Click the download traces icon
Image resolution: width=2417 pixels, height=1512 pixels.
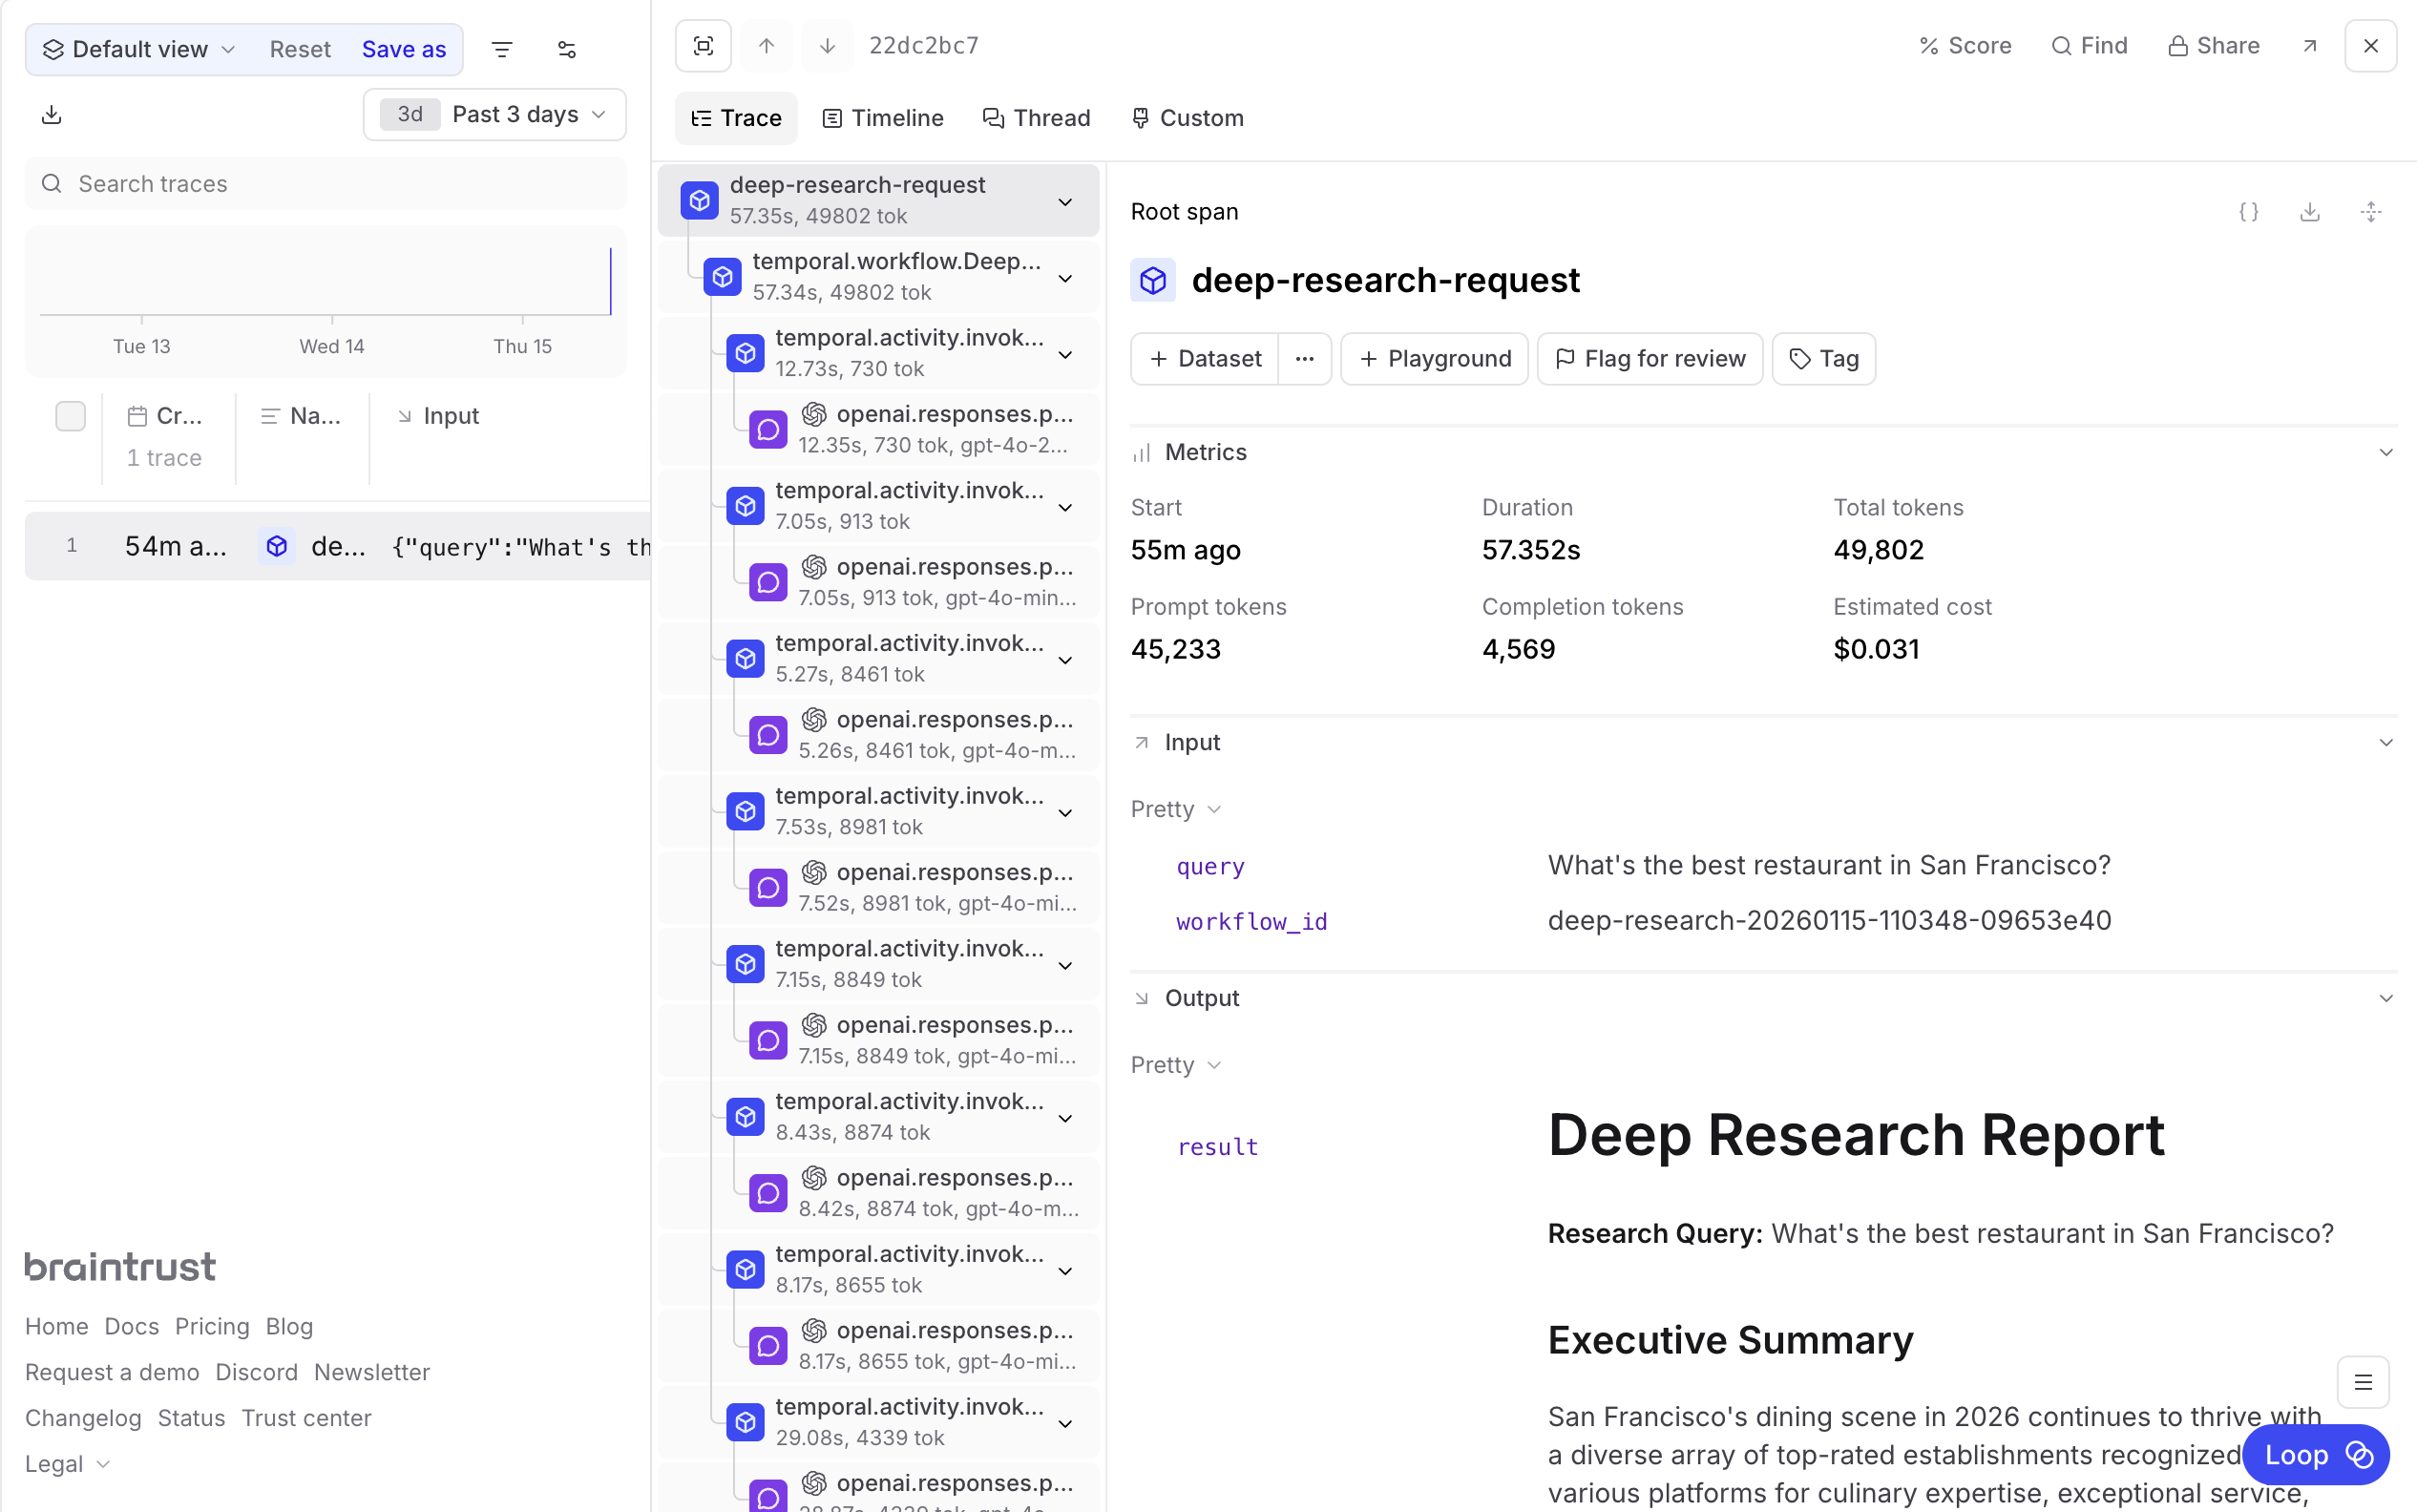click(52, 115)
